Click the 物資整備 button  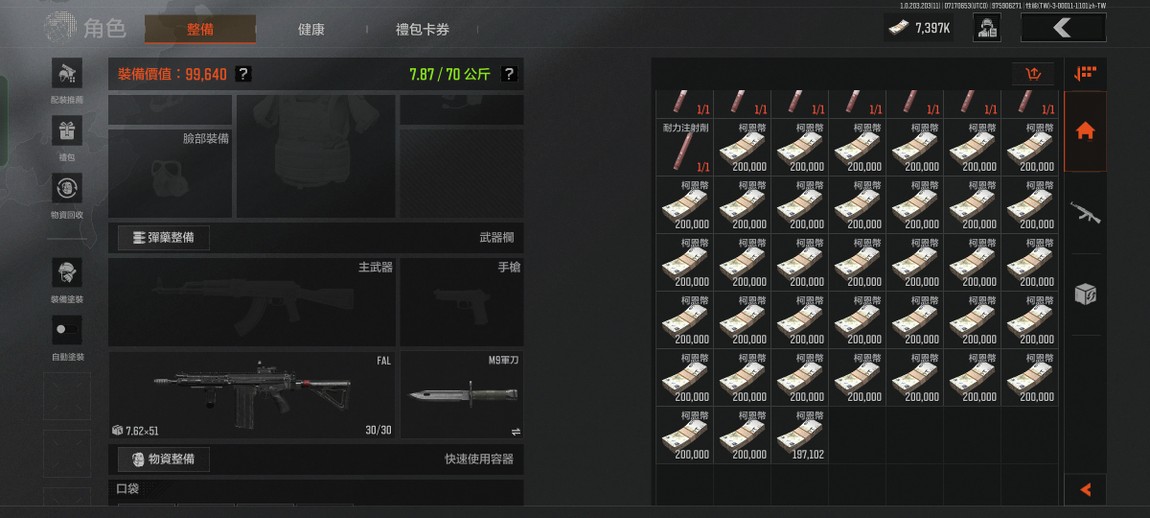coord(164,459)
